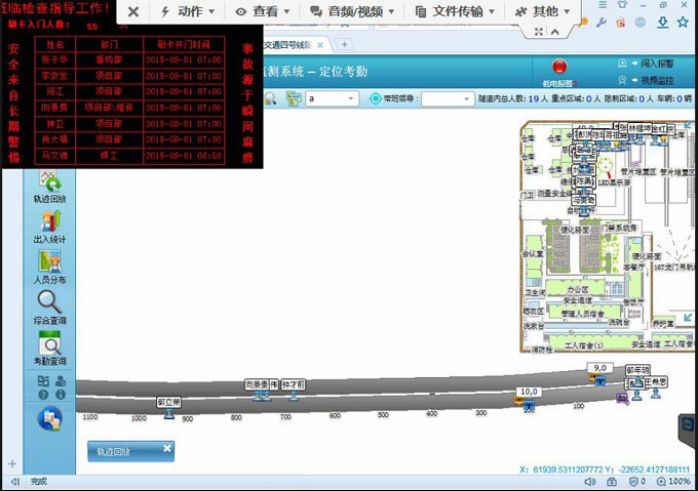This screenshot has width=698, height=491.
Task: Expand the 动作 actions dropdown
Action: click(x=187, y=12)
